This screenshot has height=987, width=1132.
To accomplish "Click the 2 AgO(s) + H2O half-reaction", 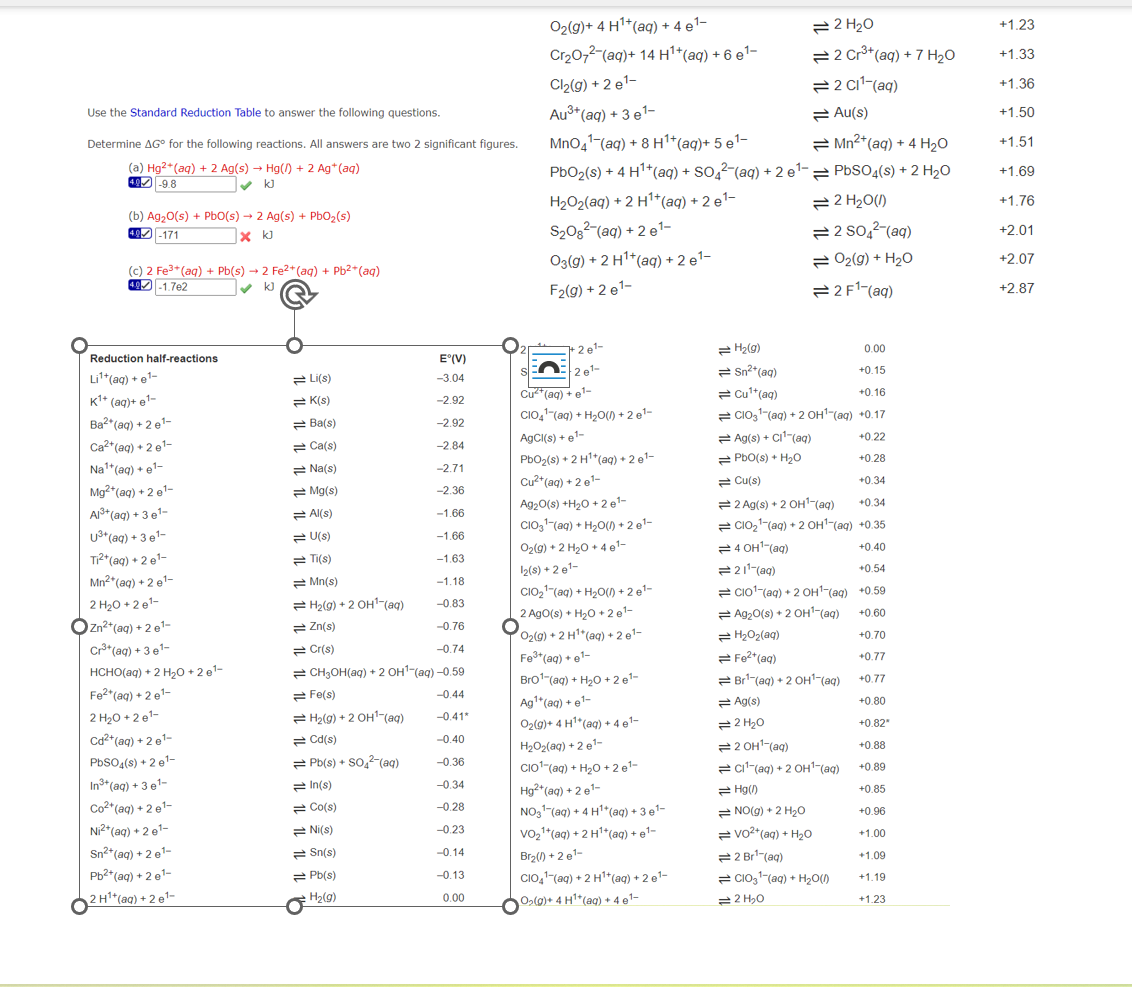I will point(577,613).
